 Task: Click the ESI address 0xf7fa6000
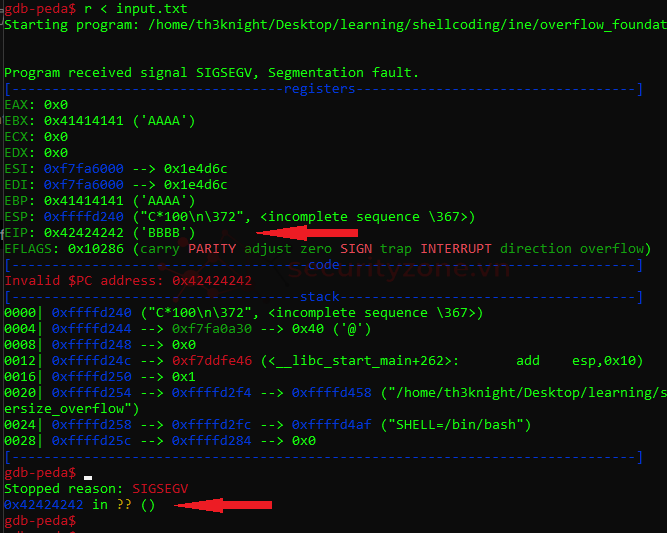[84, 169]
